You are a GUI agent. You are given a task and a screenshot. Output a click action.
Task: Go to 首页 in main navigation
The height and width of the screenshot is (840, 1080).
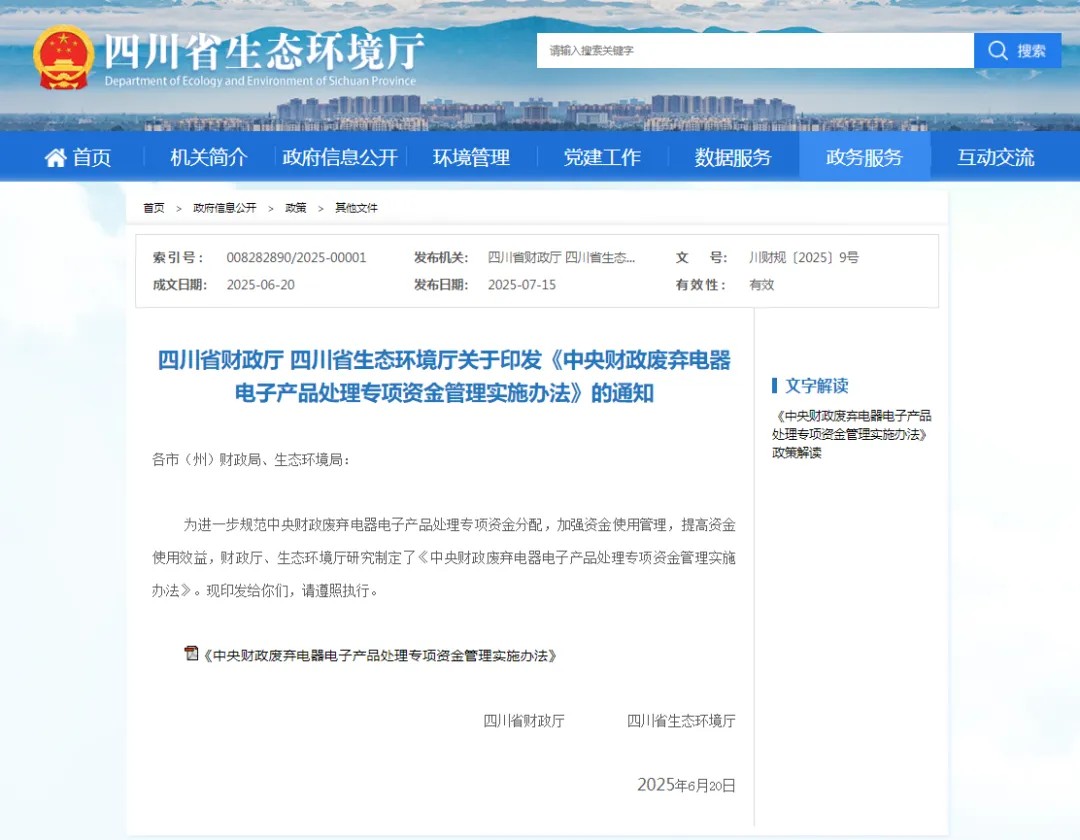(x=78, y=158)
